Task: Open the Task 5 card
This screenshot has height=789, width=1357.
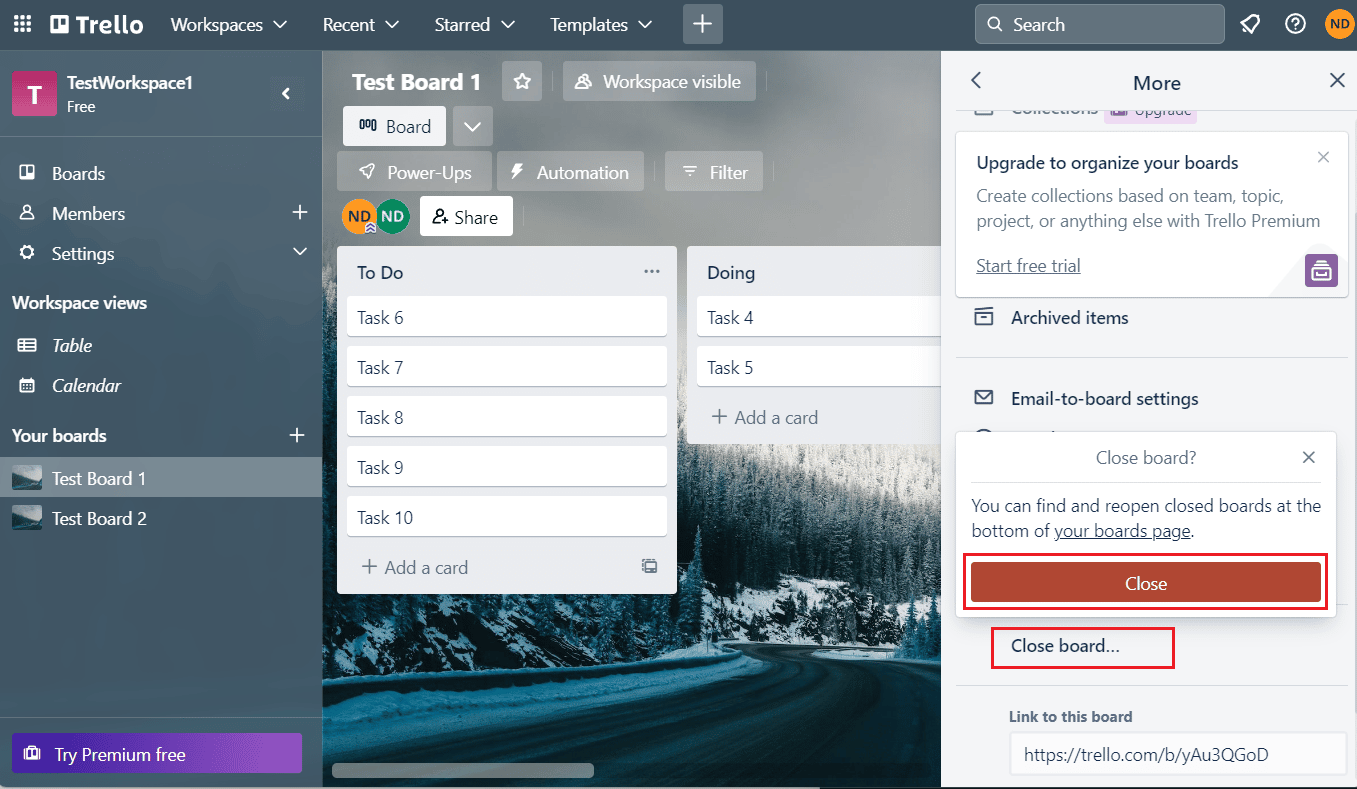Action: (819, 367)
